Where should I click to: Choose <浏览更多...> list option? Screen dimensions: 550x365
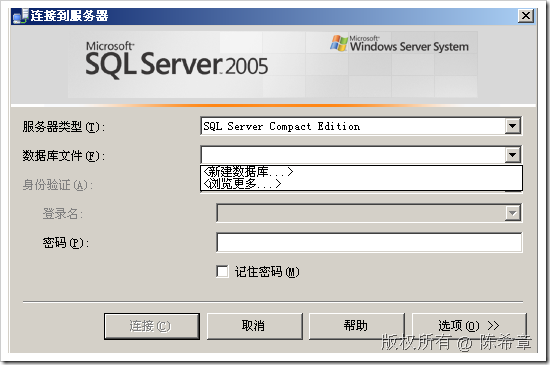click(x=361, y=184)
